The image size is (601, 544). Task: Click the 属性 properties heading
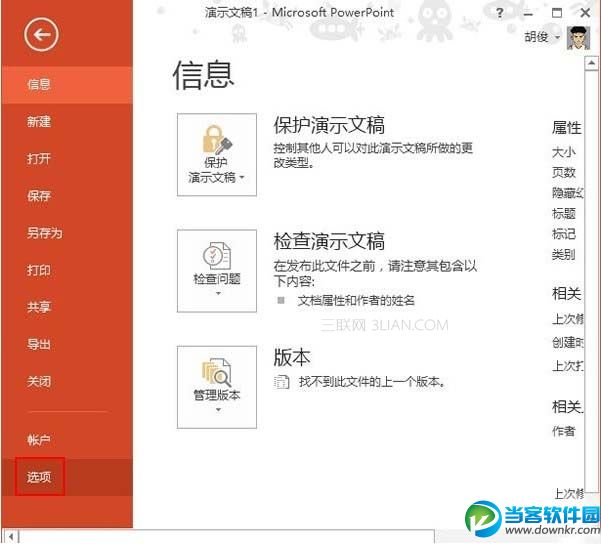[x=567, y=128]
